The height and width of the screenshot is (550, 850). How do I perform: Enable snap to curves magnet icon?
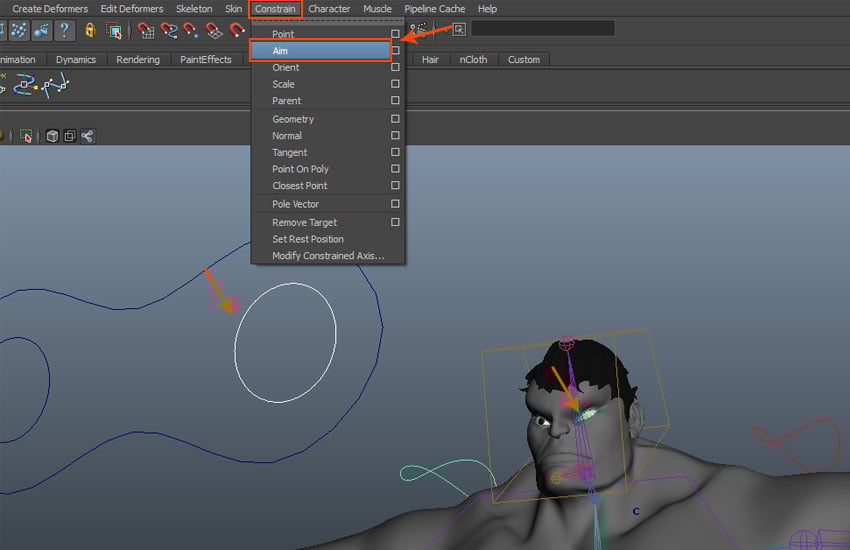169,31
